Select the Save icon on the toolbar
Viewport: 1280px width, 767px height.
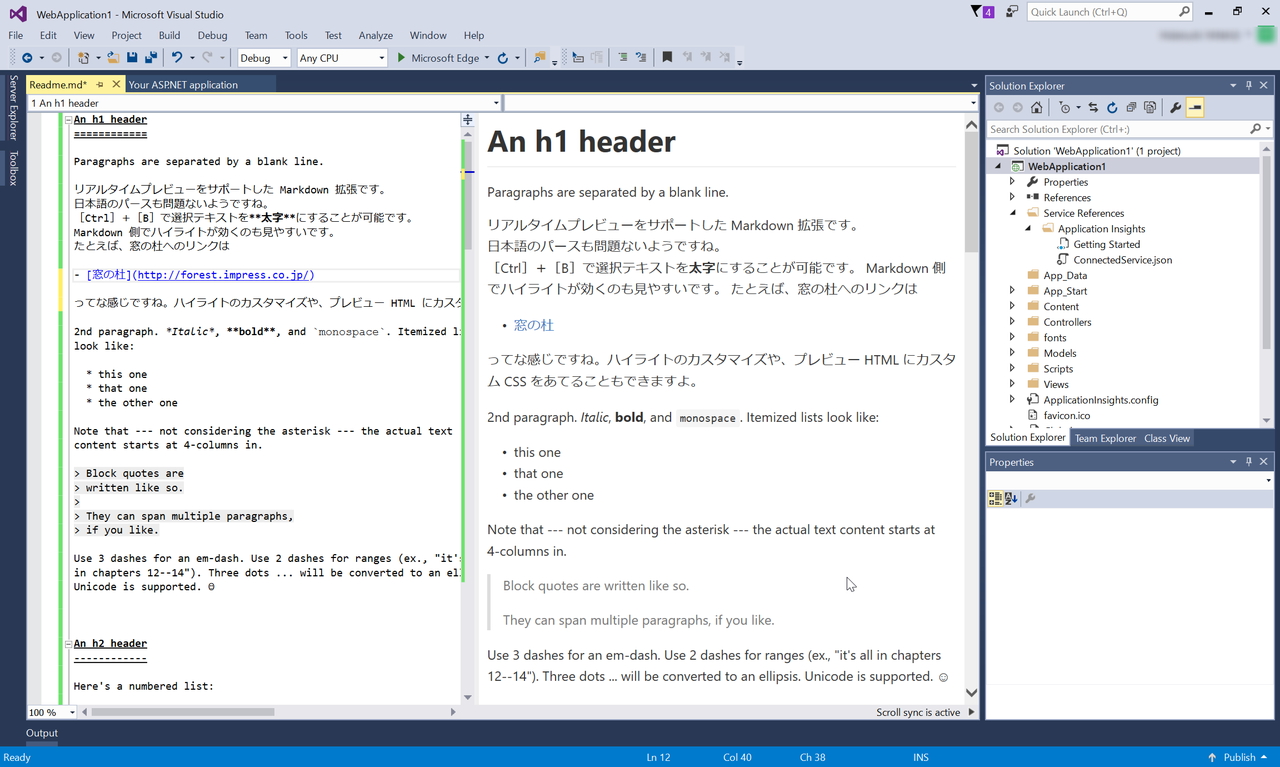click(132, 57)
